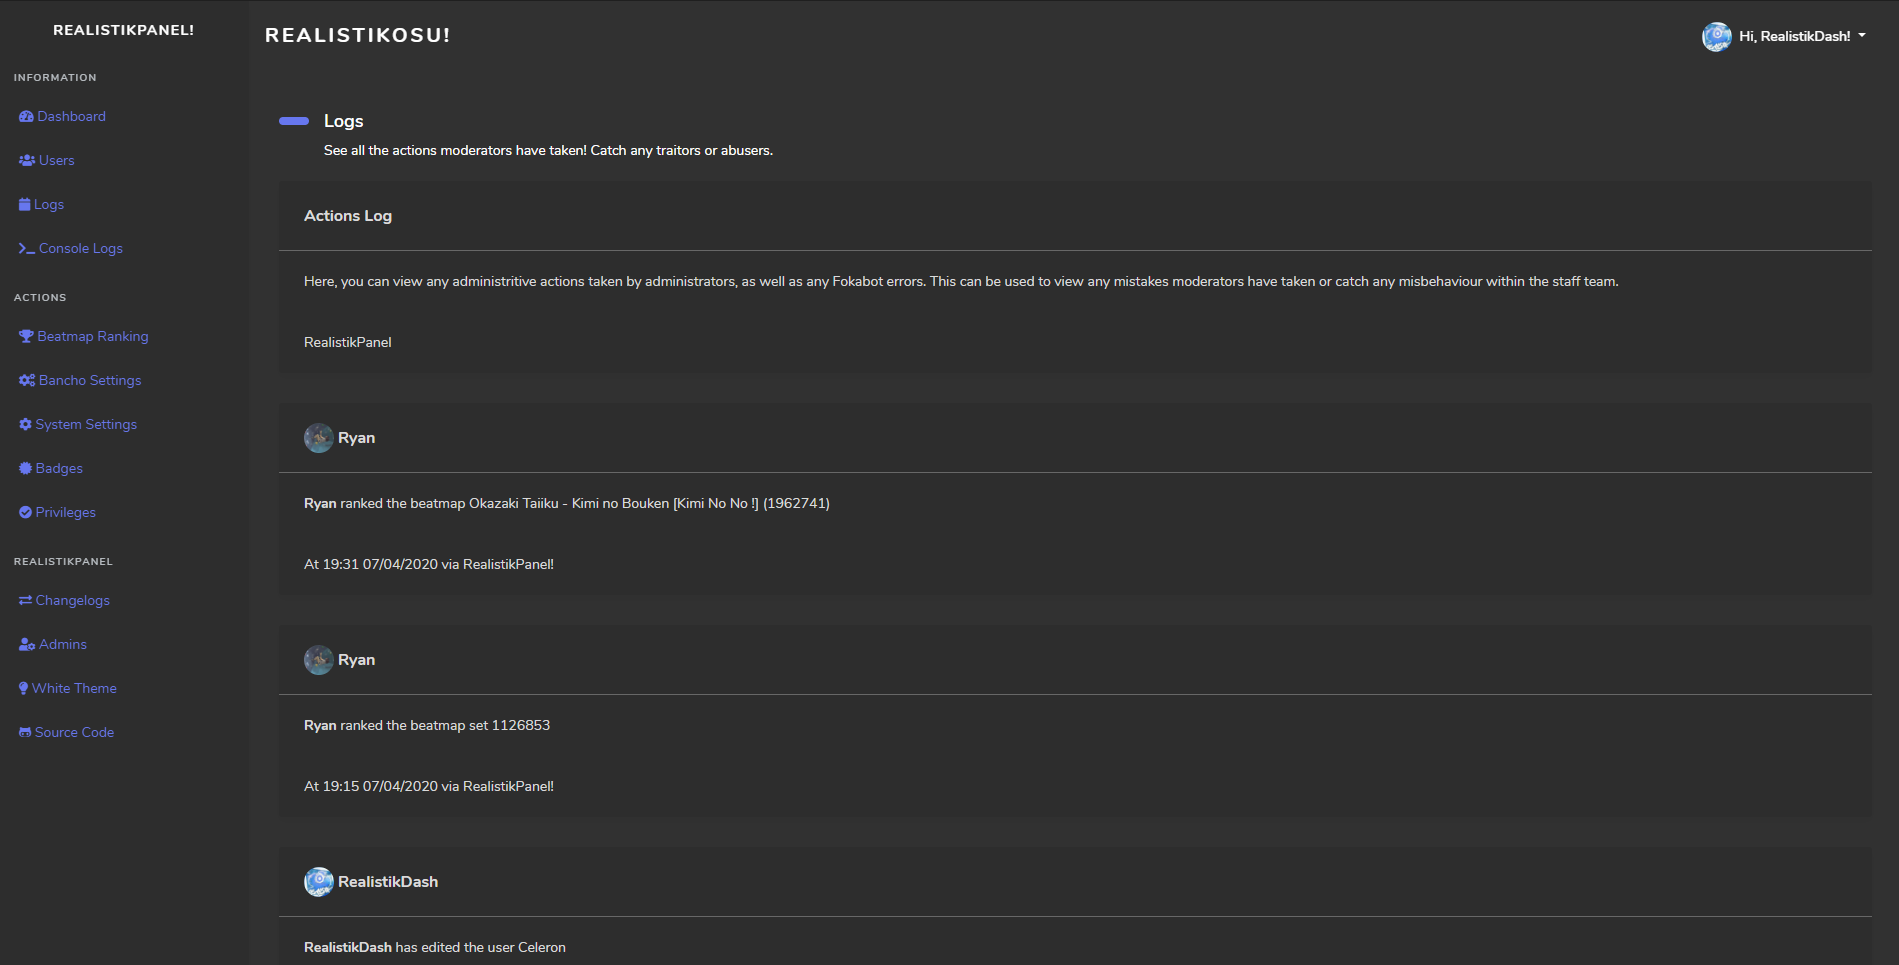Click the Okazaki Taiiku beatmap log message

567,504
